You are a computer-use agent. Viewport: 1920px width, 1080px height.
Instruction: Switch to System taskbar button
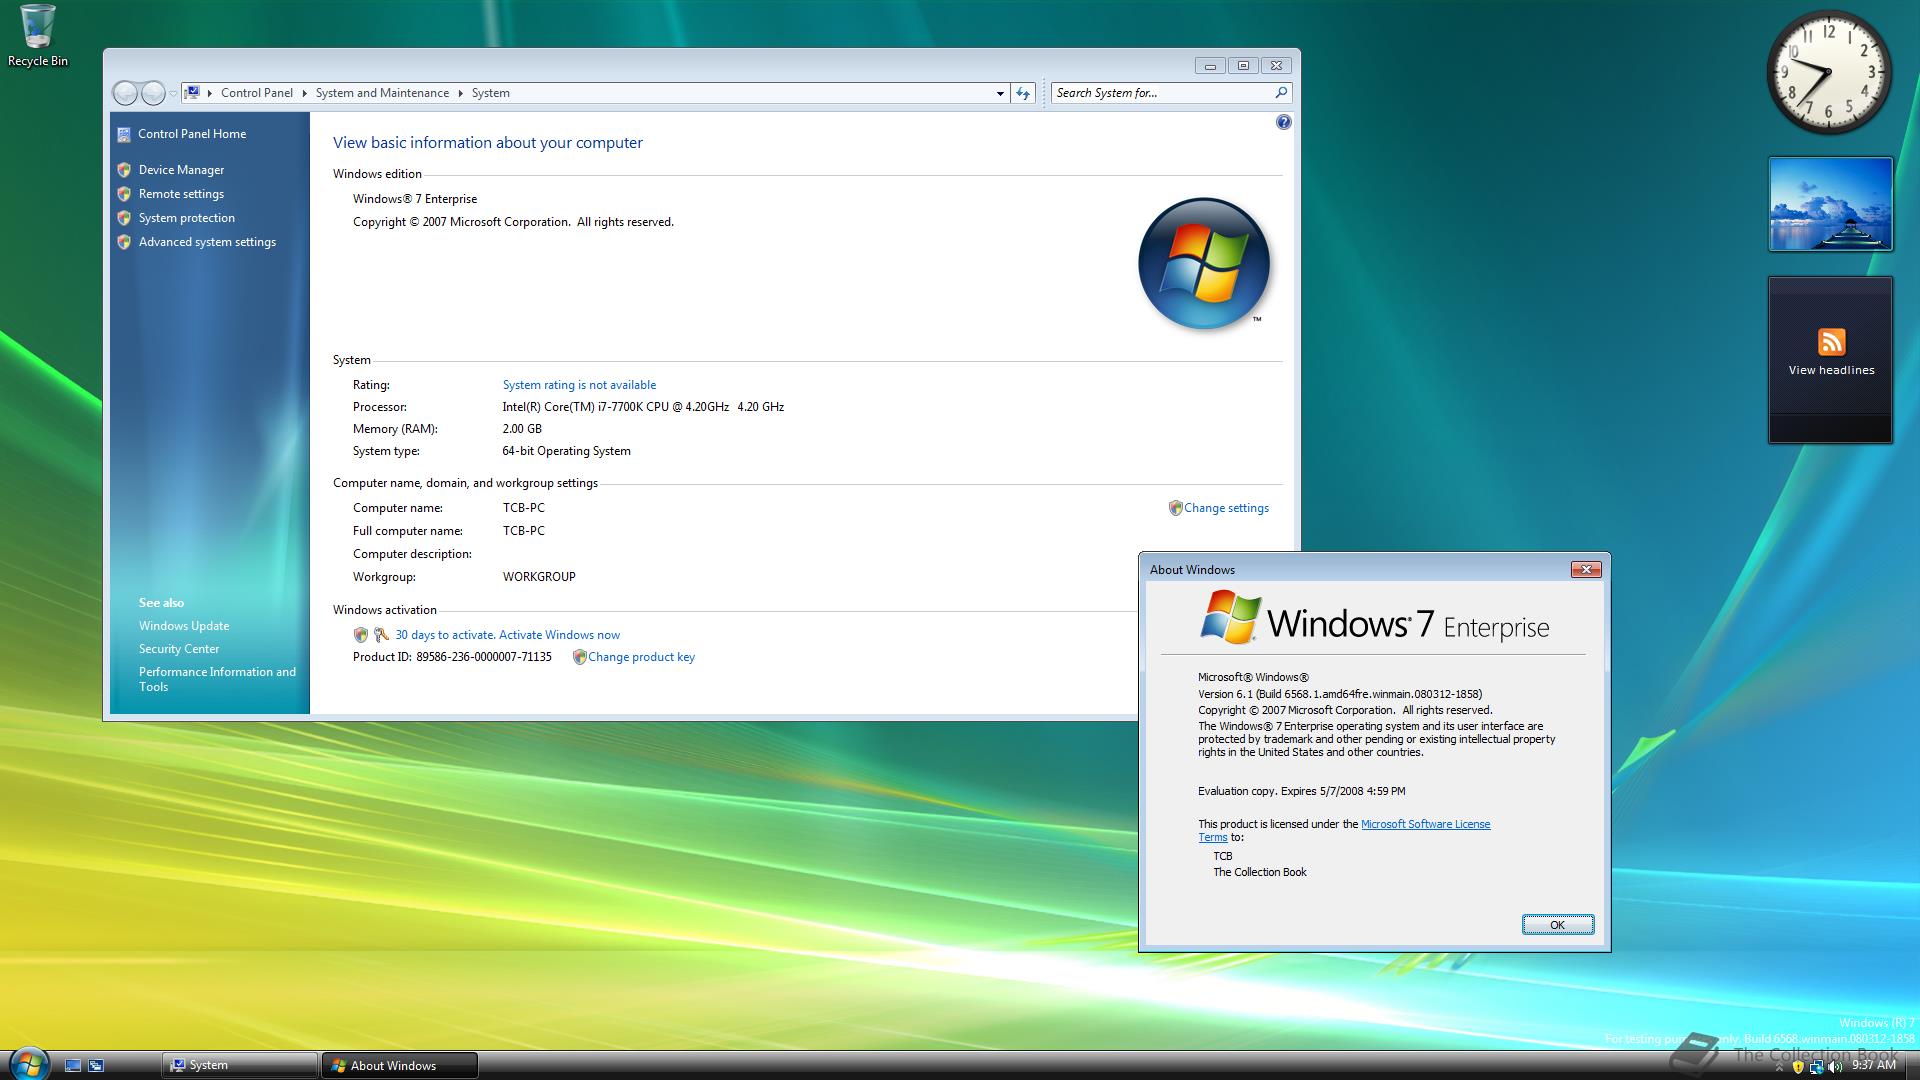(239, 1065)
